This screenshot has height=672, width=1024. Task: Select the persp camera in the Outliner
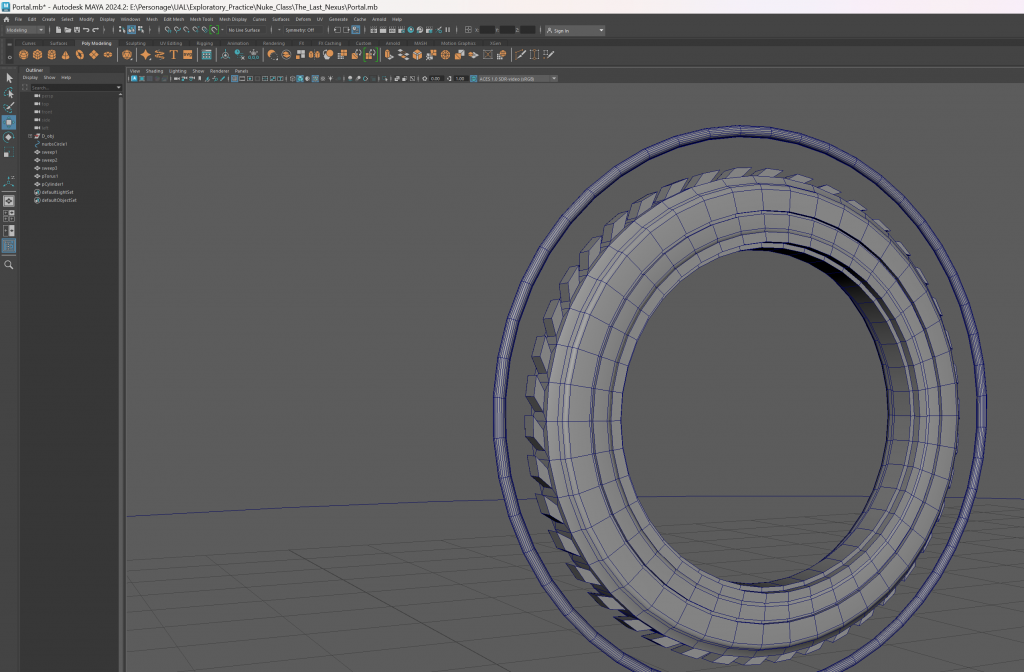[x=48, y=96]
